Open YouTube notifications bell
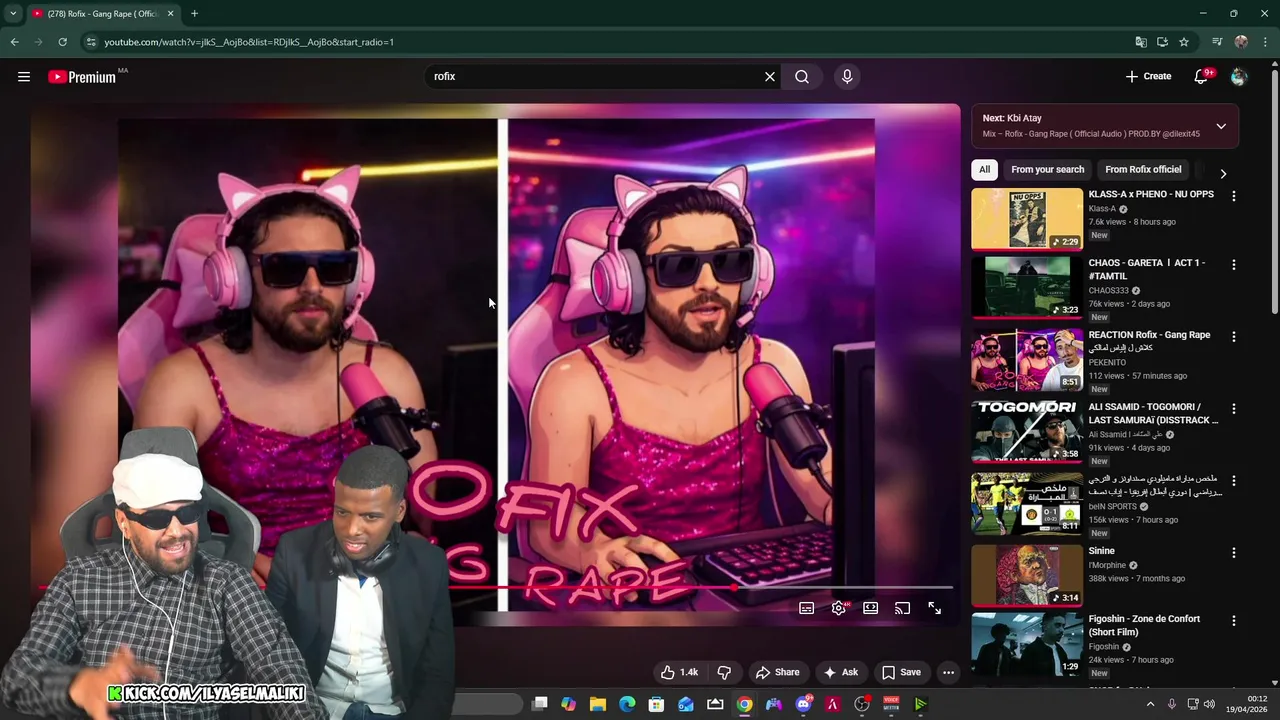 [1202, 76]
